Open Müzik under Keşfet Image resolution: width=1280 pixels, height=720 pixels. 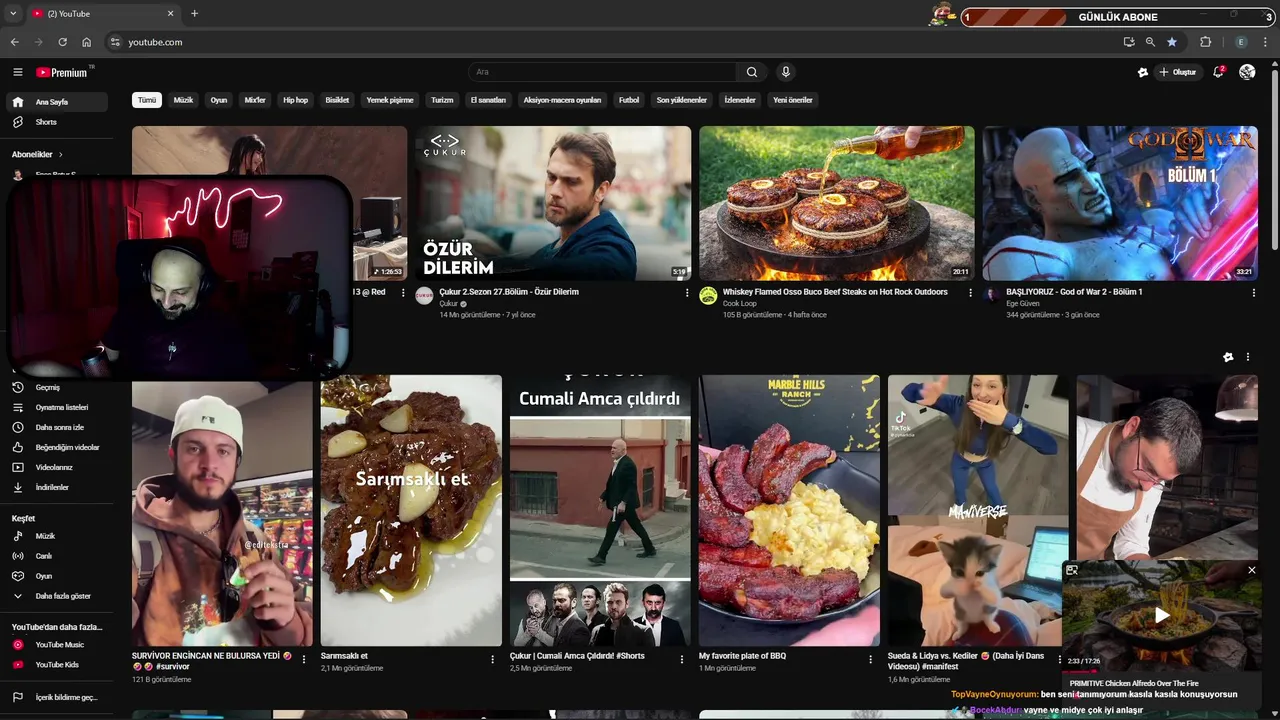(57, 536)
